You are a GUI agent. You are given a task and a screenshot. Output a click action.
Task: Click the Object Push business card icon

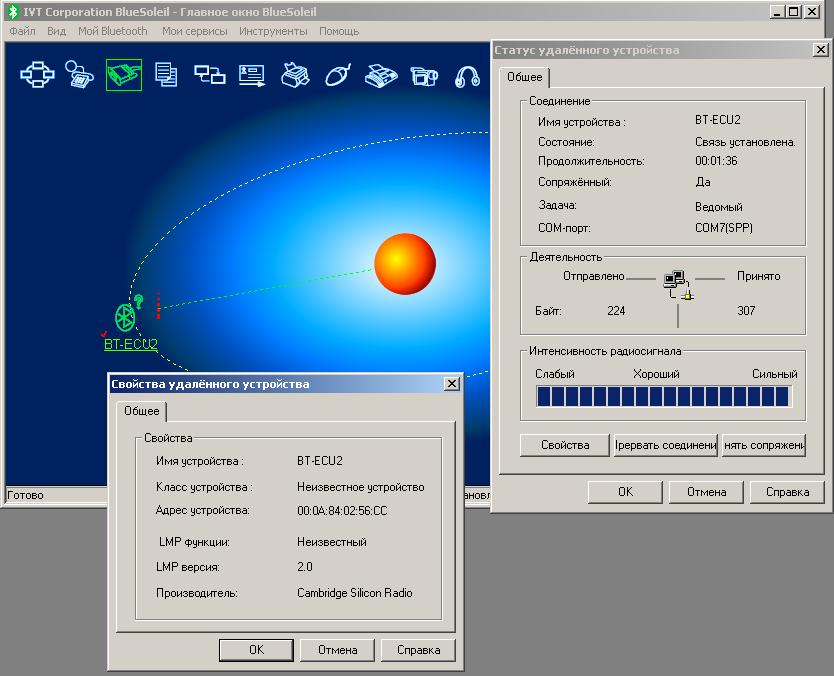(252, 74)
